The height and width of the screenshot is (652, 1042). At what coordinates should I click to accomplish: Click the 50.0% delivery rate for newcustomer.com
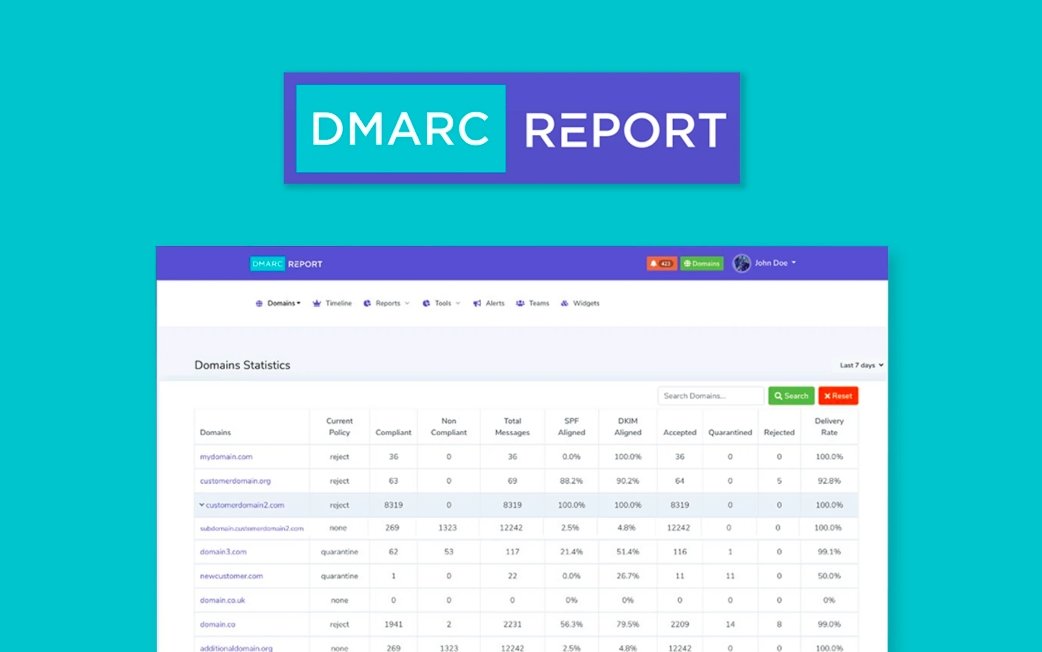click(829, 576)
